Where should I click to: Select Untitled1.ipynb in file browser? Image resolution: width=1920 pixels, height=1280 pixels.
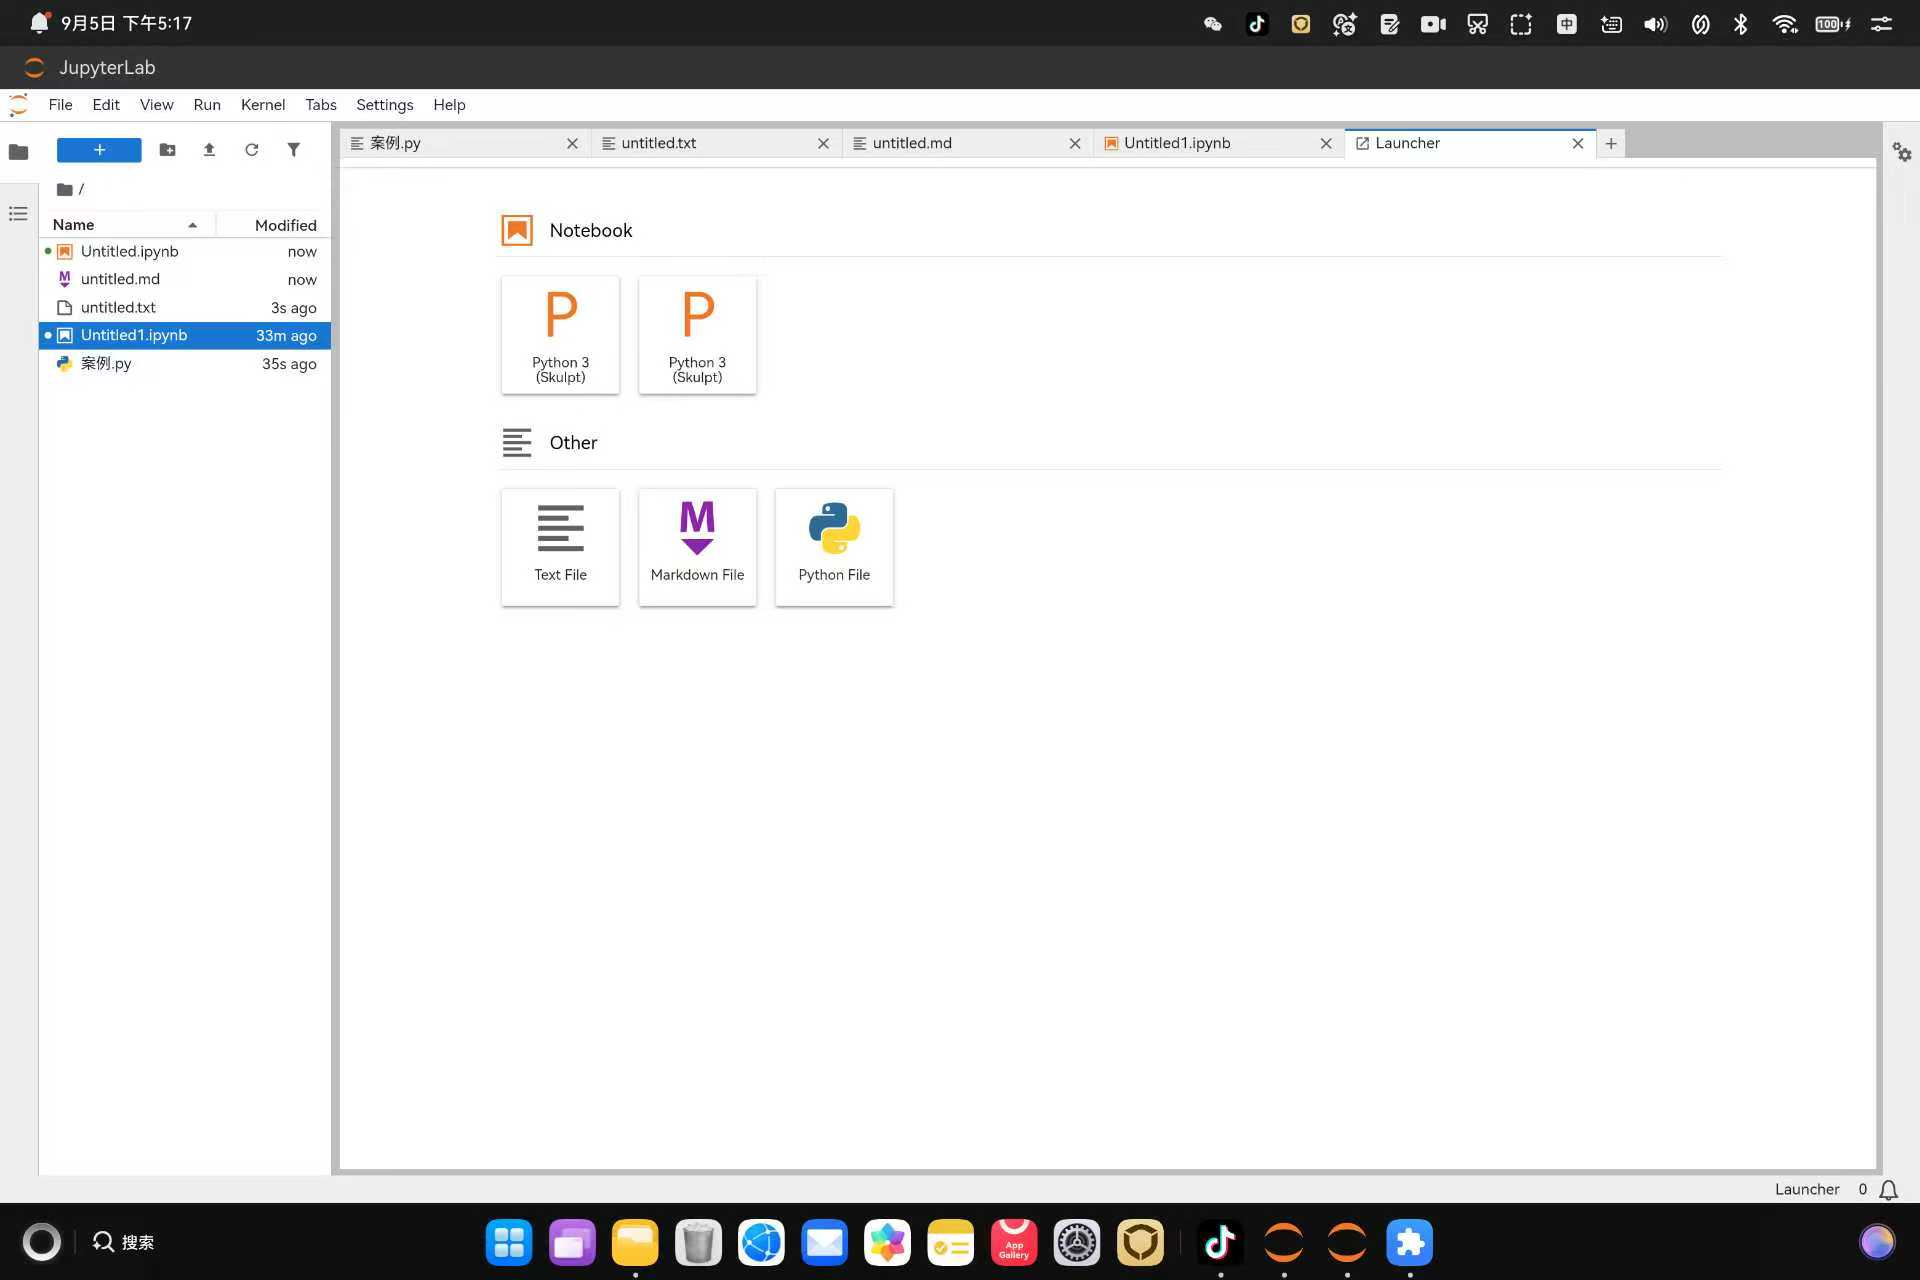pos(185,336)
